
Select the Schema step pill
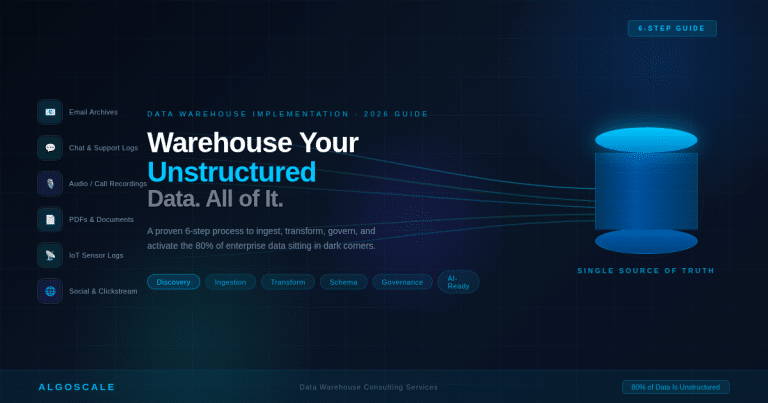coord(343,282)
